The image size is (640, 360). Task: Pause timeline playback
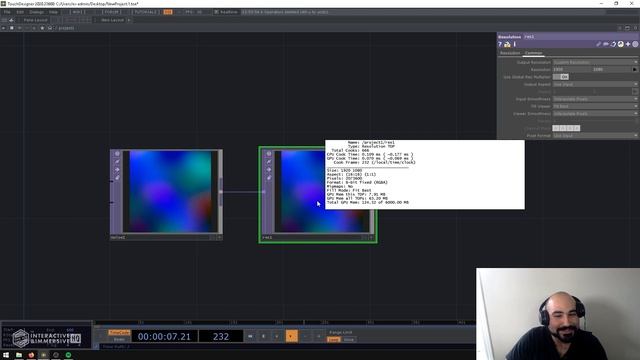click(264, 336)
